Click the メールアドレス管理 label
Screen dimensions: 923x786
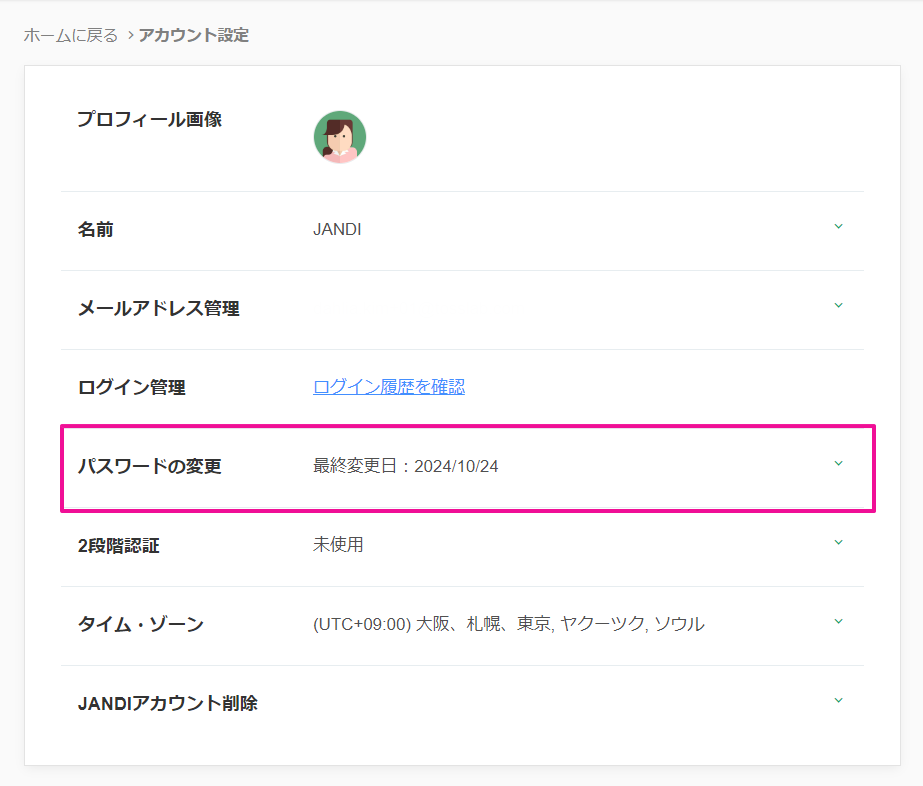(159, 309)
